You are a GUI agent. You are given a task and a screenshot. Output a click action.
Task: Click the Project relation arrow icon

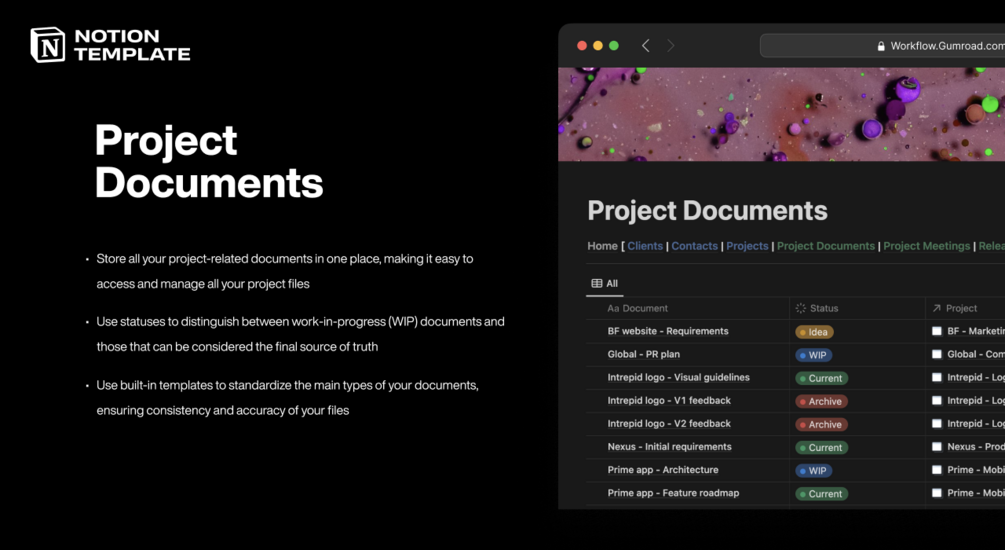tap(936, 308)
